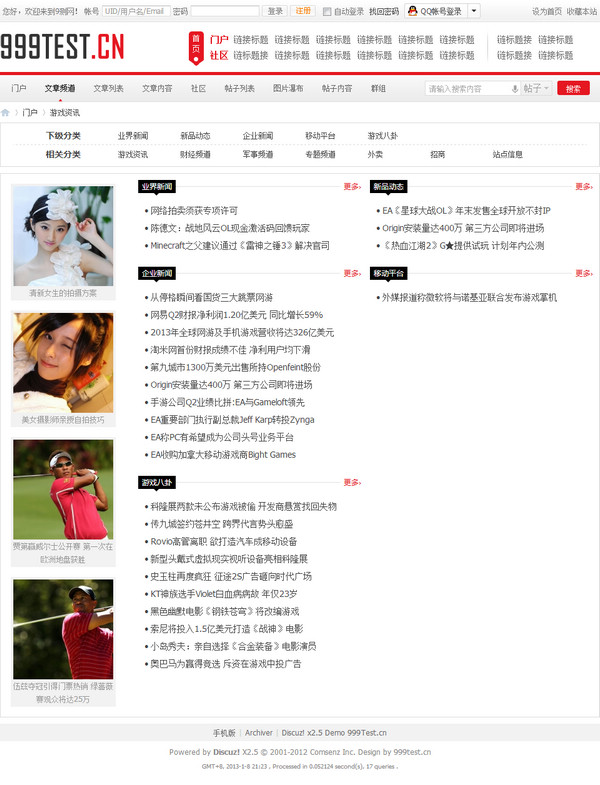Click the home icon in the breadcrumb
The height and width of the screenshot is (785, 600).
(5, 113)
